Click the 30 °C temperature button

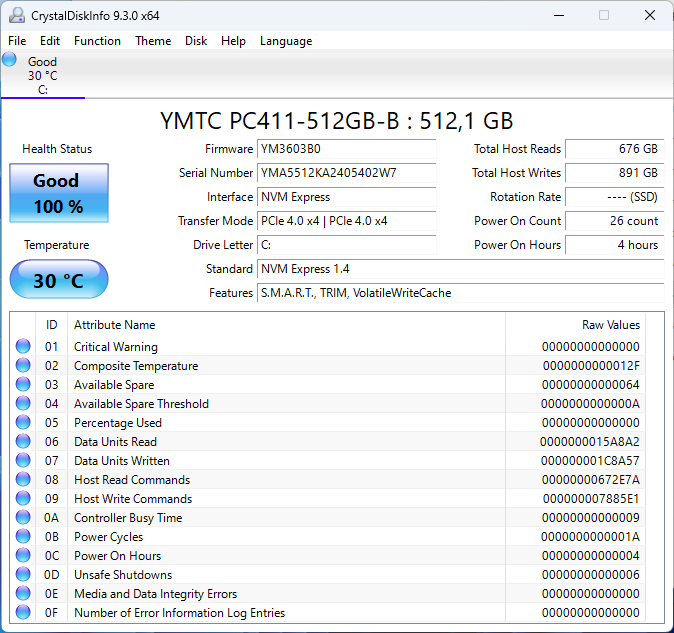pos(59,280)
